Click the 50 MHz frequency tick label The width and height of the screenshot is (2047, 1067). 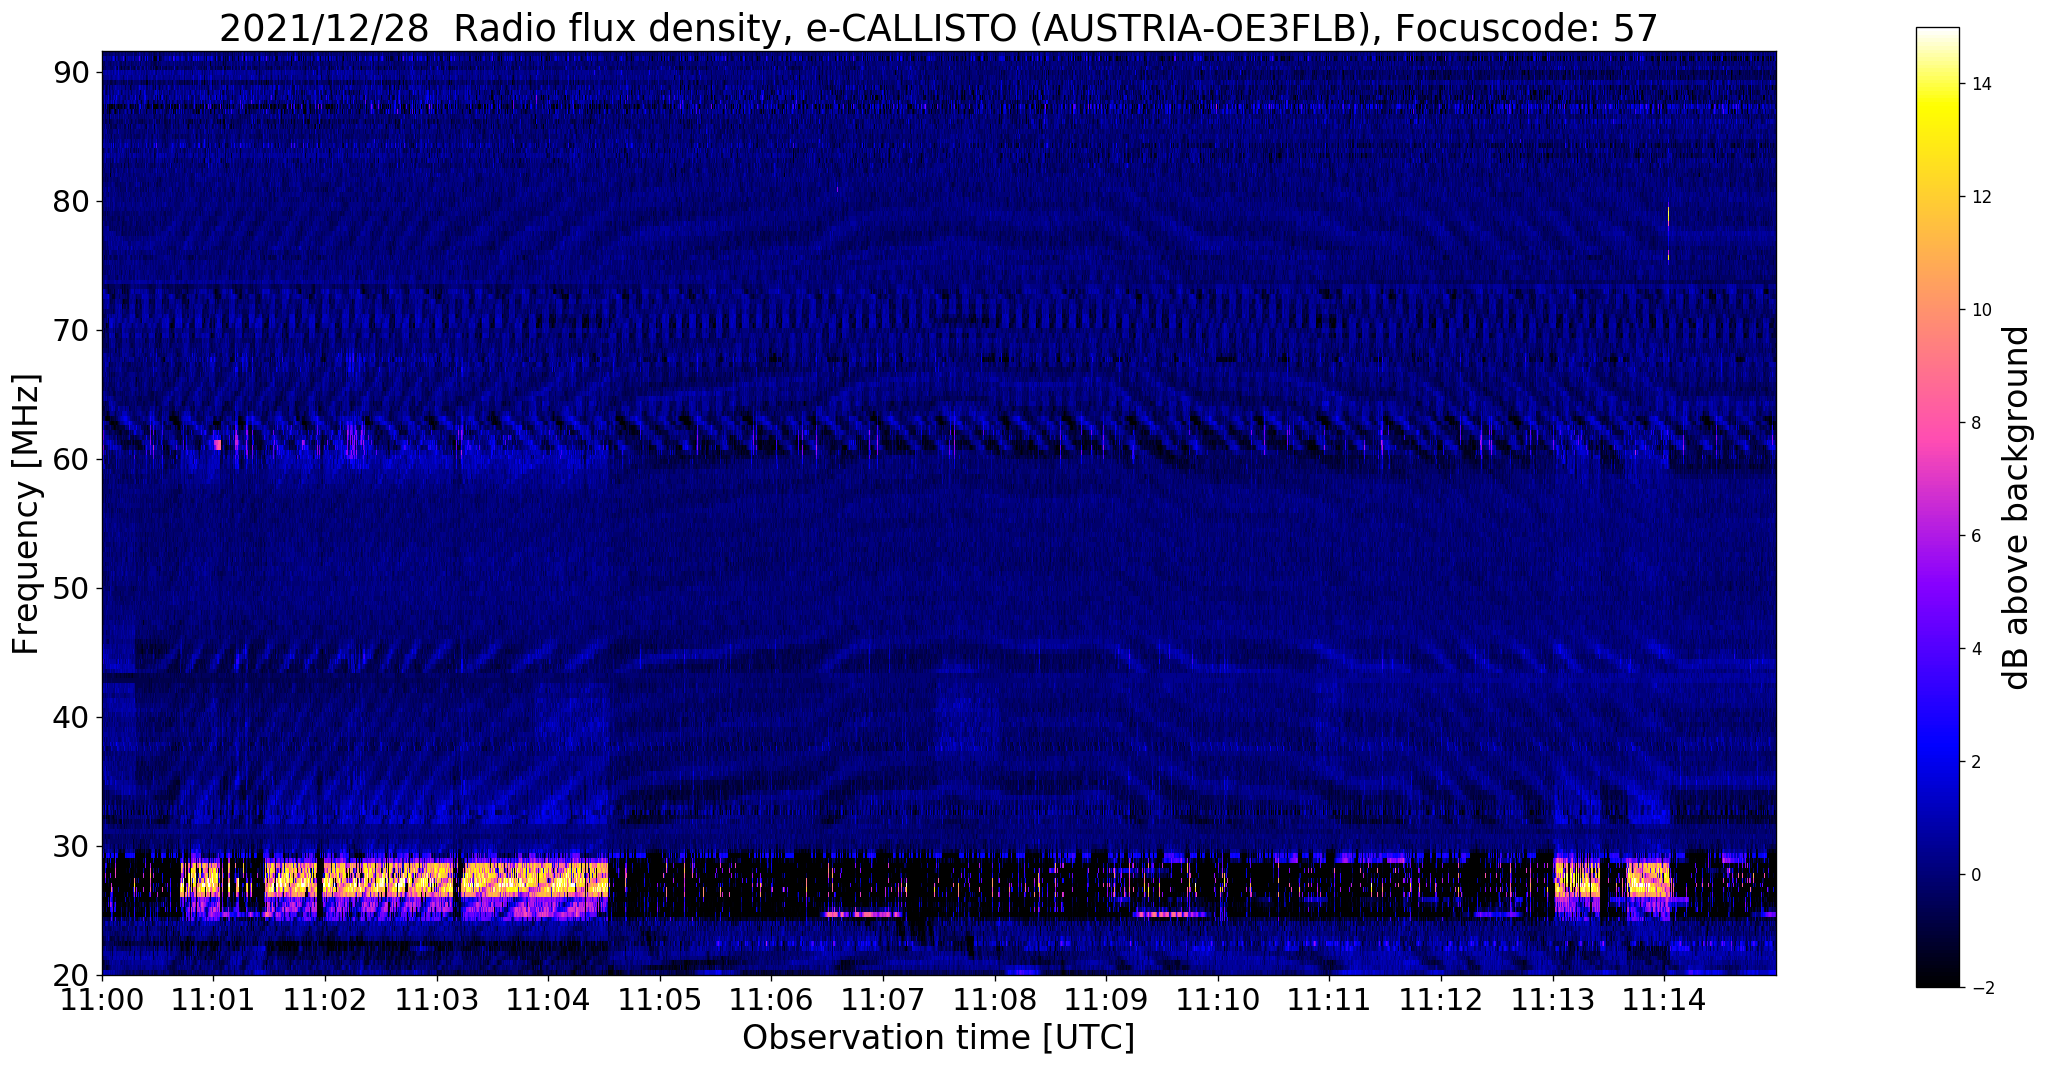point(71,588)
